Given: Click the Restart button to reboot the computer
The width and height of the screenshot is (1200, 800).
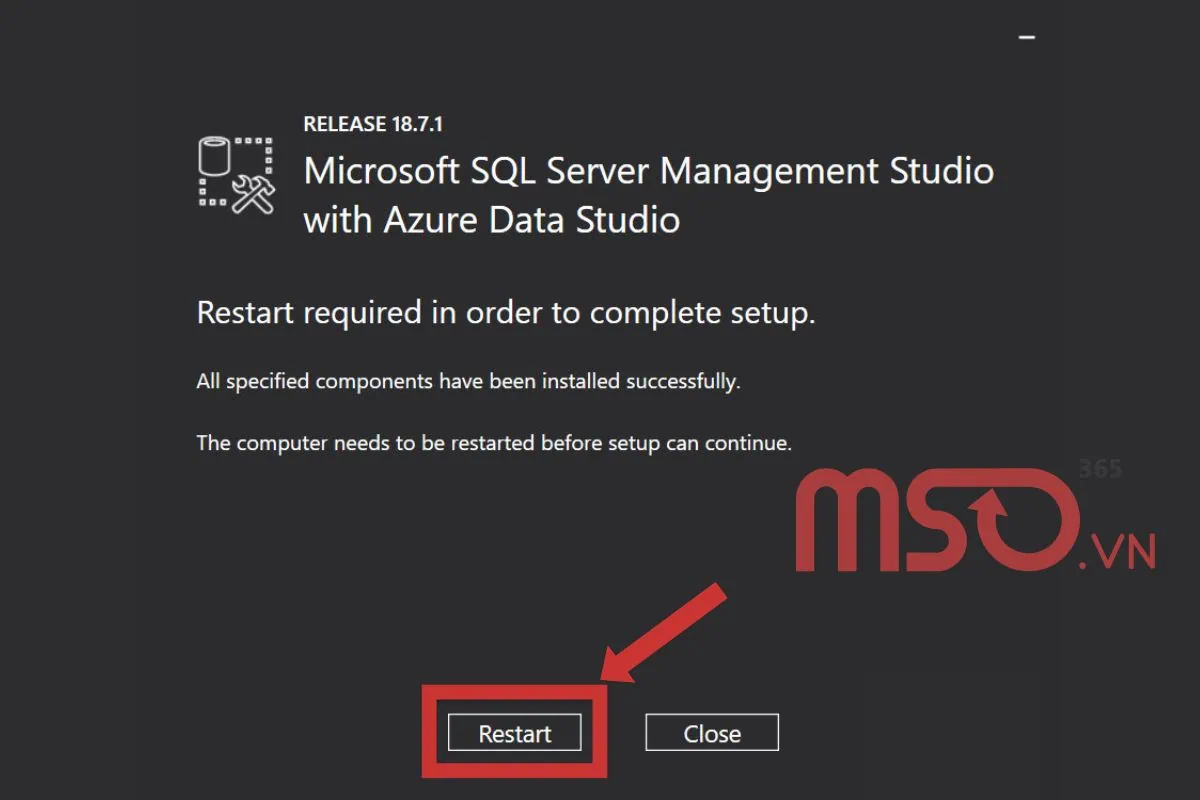Looking at the screenshot, I should [513, 733].
